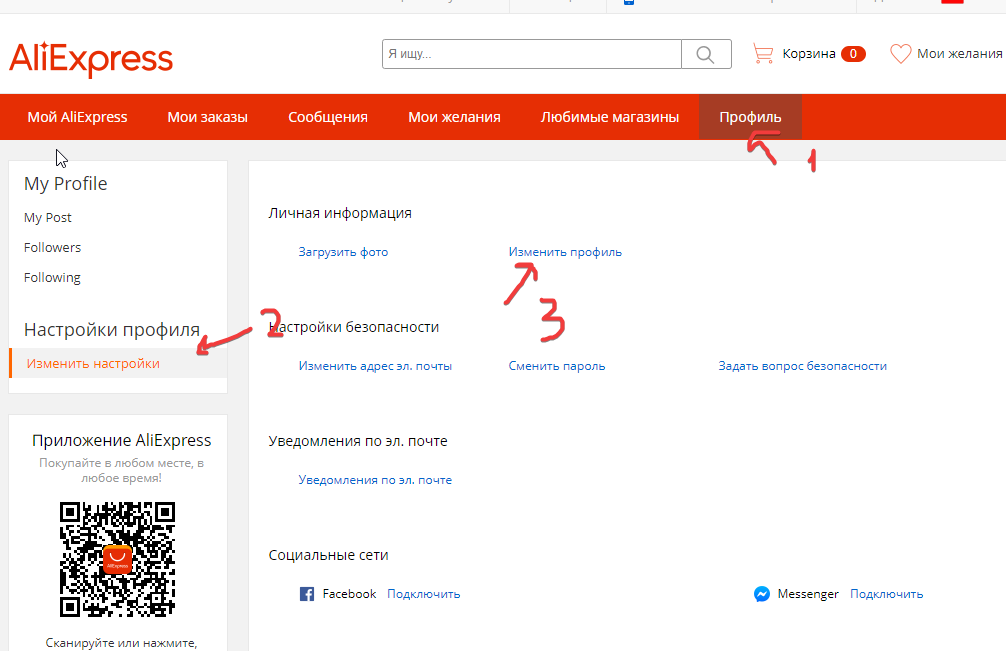Image resolution: width=1006 pixels, height=651 pixels.
Task: Select the 'Профиль' tab
Action: tap(750, 117)
